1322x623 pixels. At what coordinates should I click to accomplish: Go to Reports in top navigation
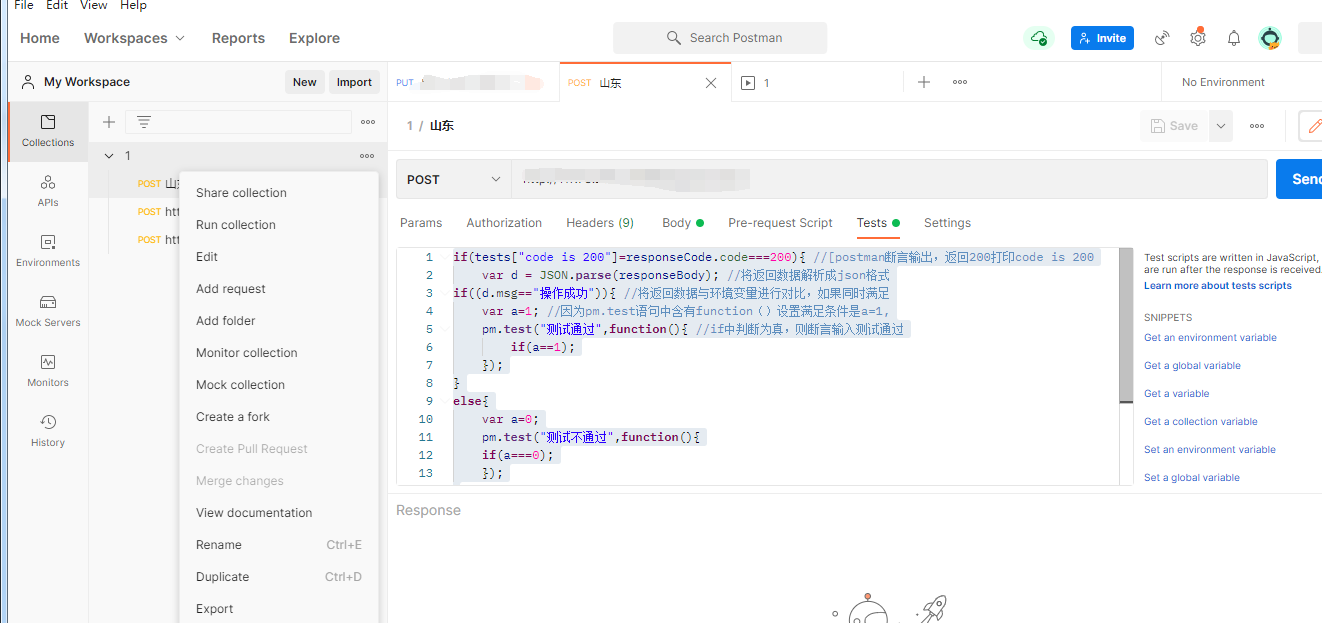pos(238,38)
